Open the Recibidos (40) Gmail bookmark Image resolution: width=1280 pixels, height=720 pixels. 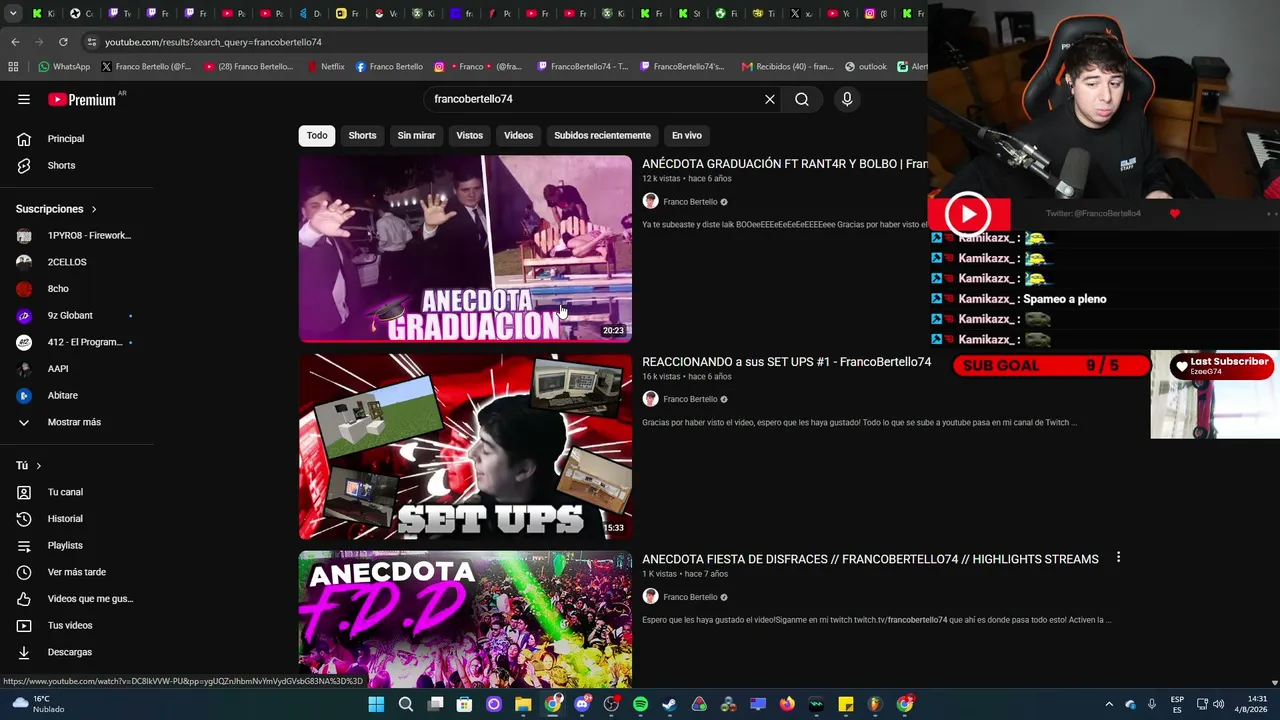[787, 67]
